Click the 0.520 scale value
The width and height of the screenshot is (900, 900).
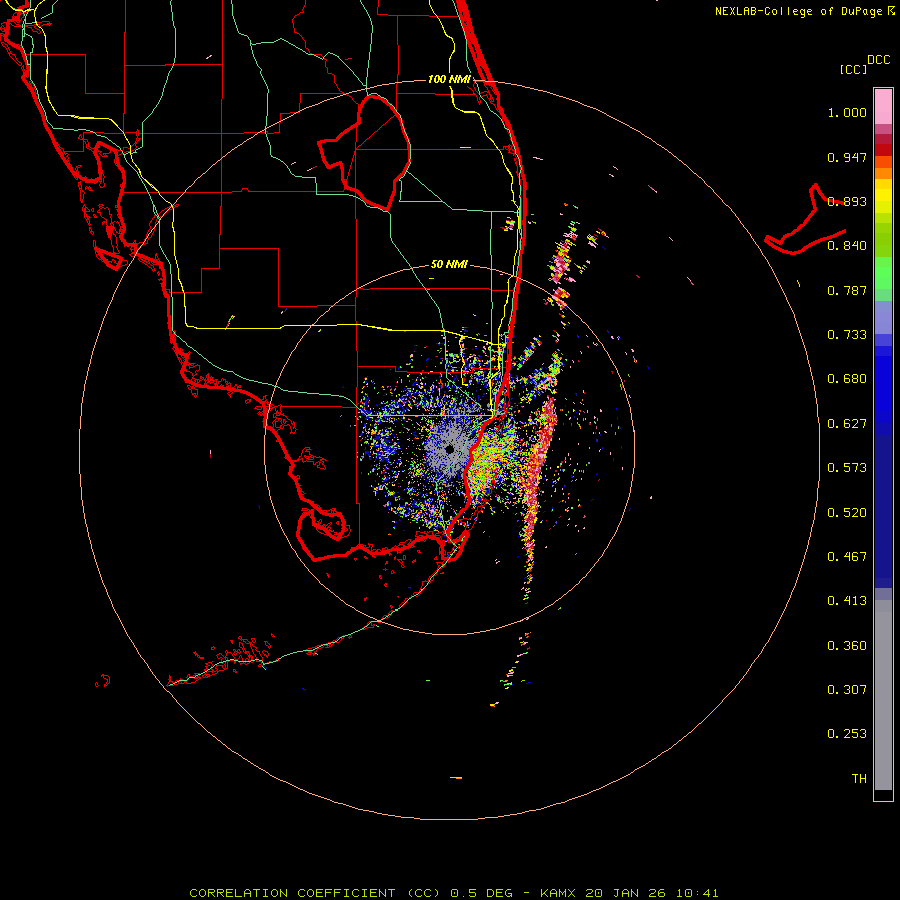tap(847, 513)
